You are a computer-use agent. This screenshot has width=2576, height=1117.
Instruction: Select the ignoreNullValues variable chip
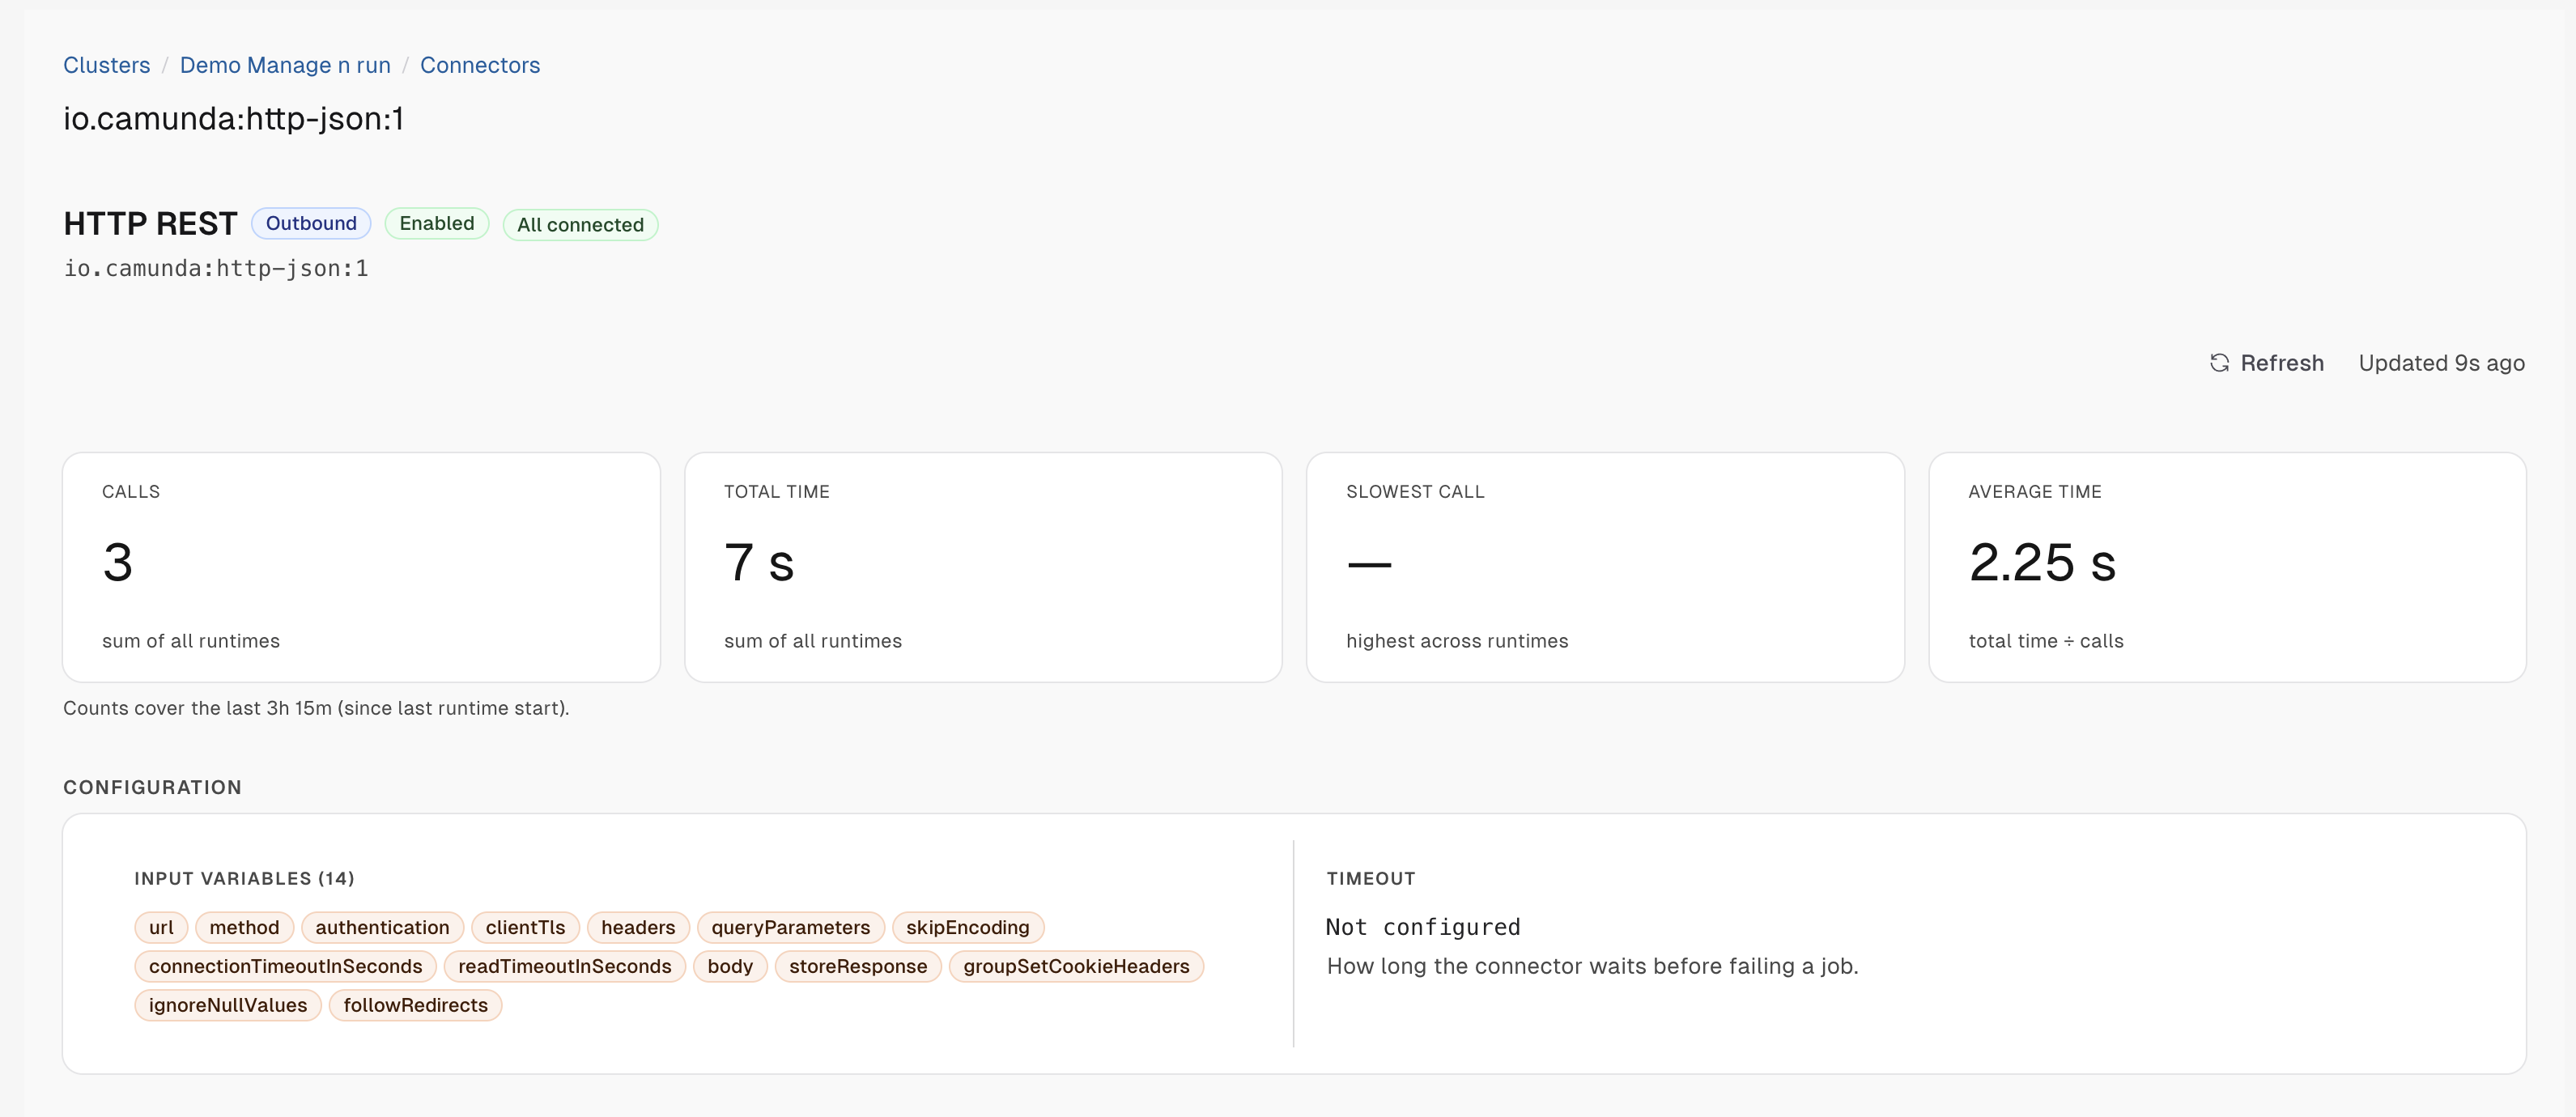[228, 1005]
